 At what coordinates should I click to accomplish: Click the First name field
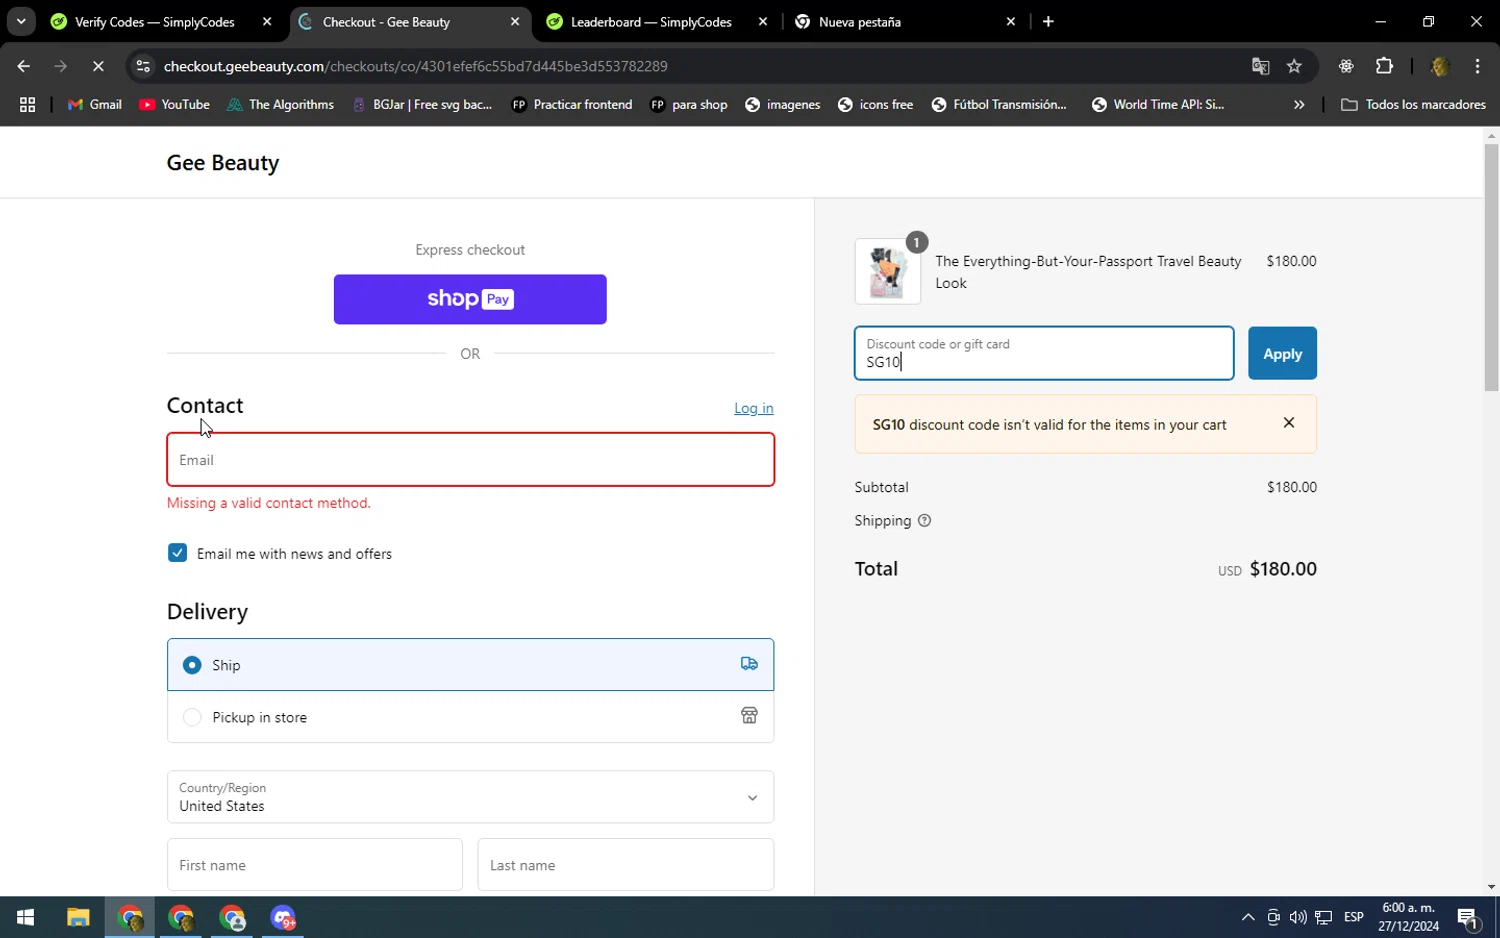(315, 865)
